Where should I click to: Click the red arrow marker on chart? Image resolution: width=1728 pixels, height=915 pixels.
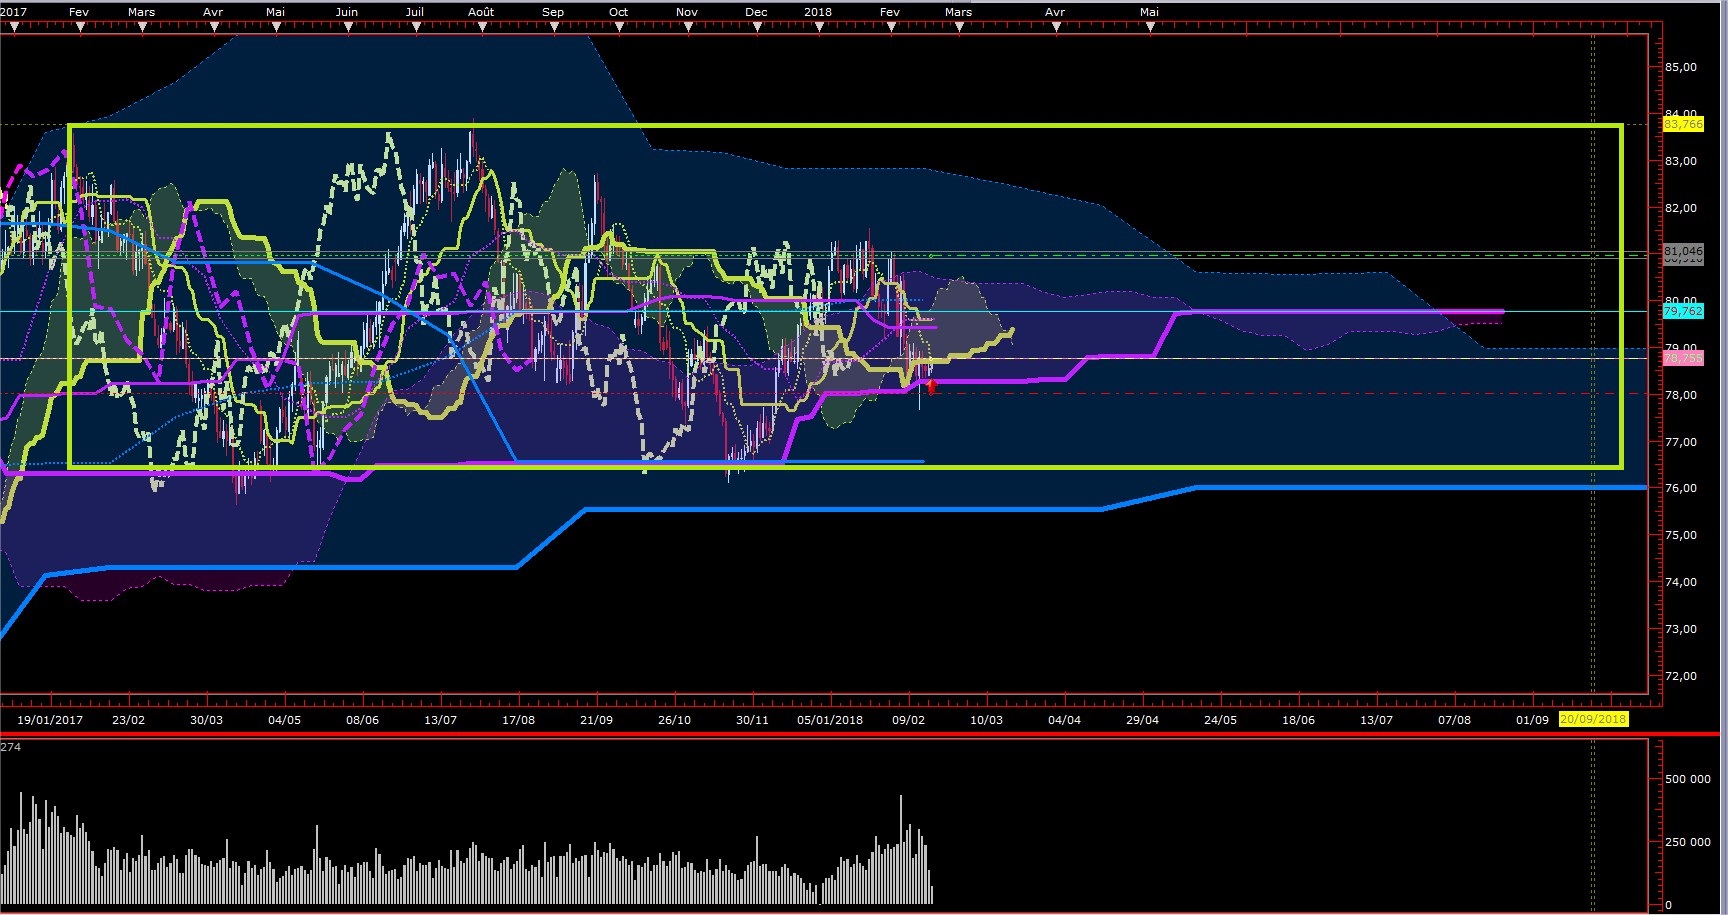pos(932,387)
